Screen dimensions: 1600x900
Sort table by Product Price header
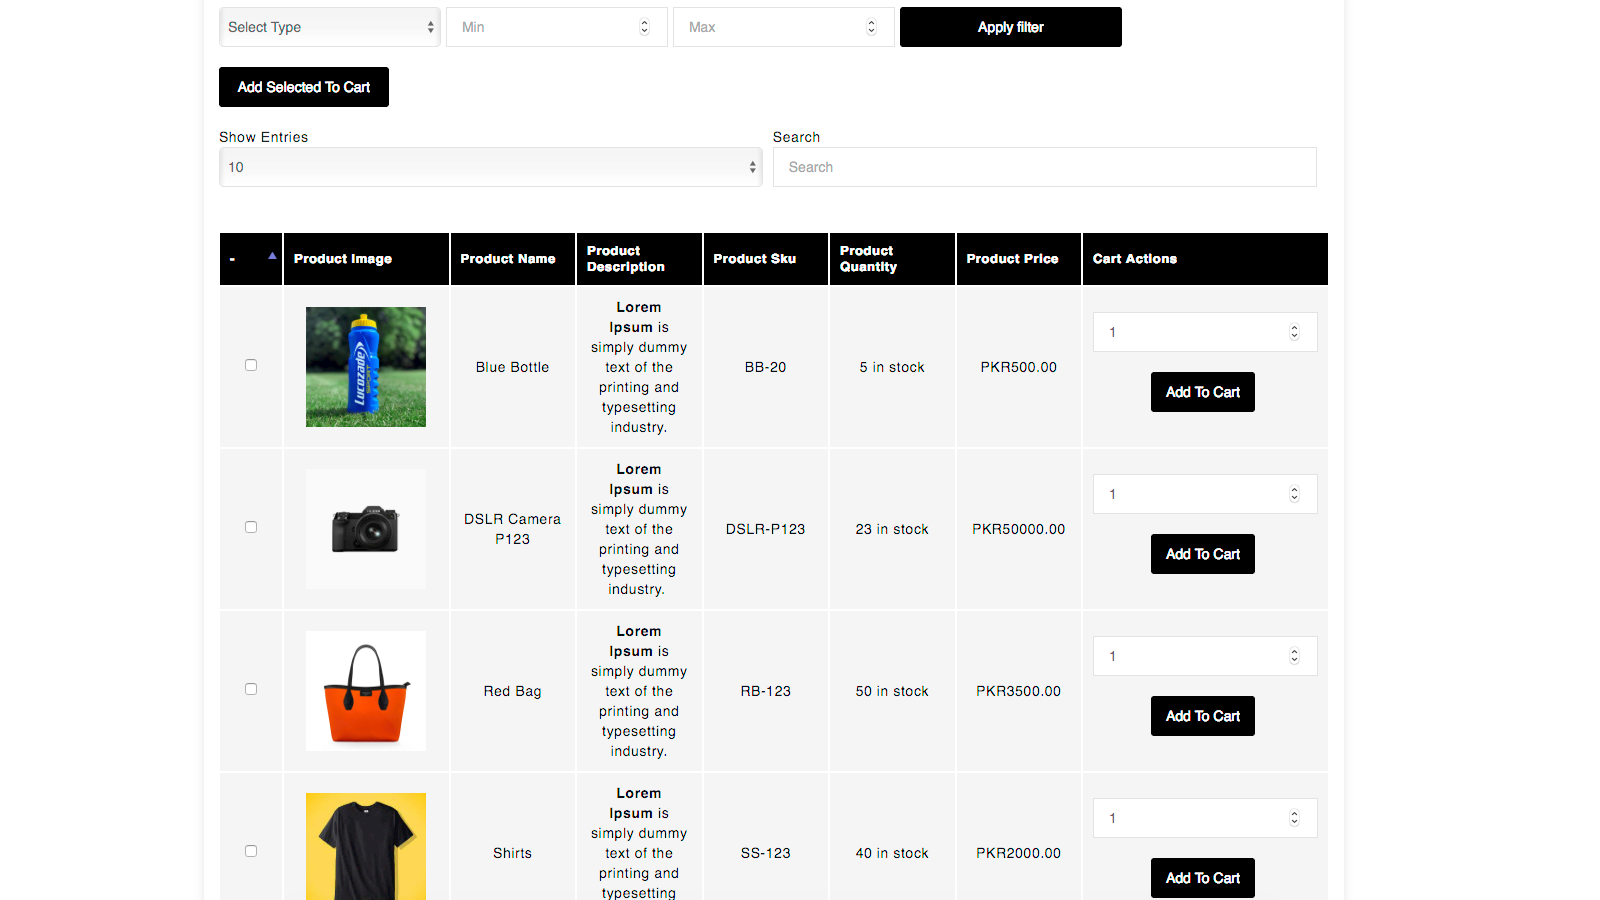pos(1012,259)
